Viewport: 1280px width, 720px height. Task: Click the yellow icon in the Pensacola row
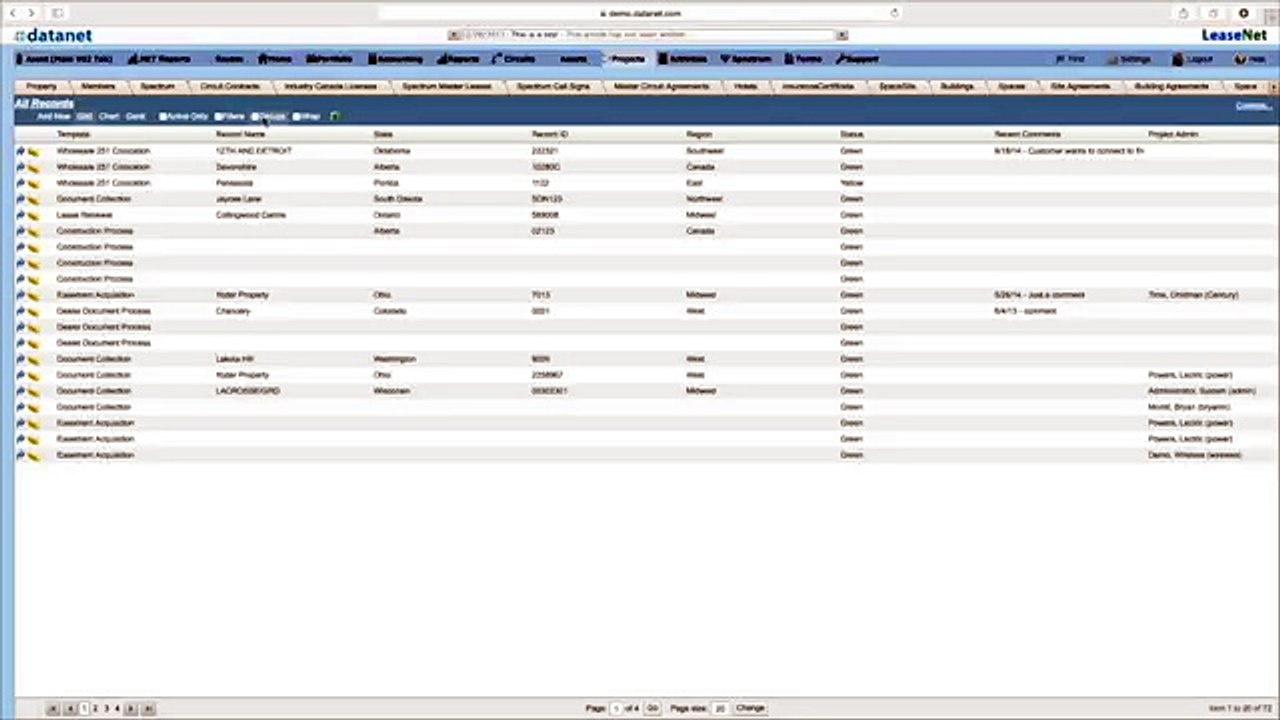coord(33,183)
